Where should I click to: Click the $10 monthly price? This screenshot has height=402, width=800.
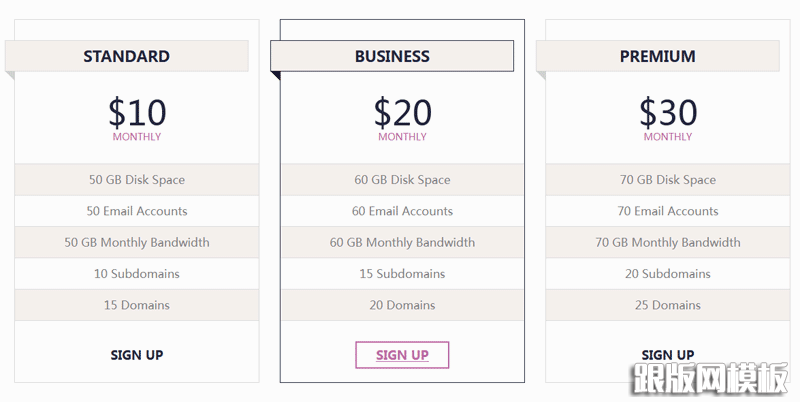(x=137, y=112)
